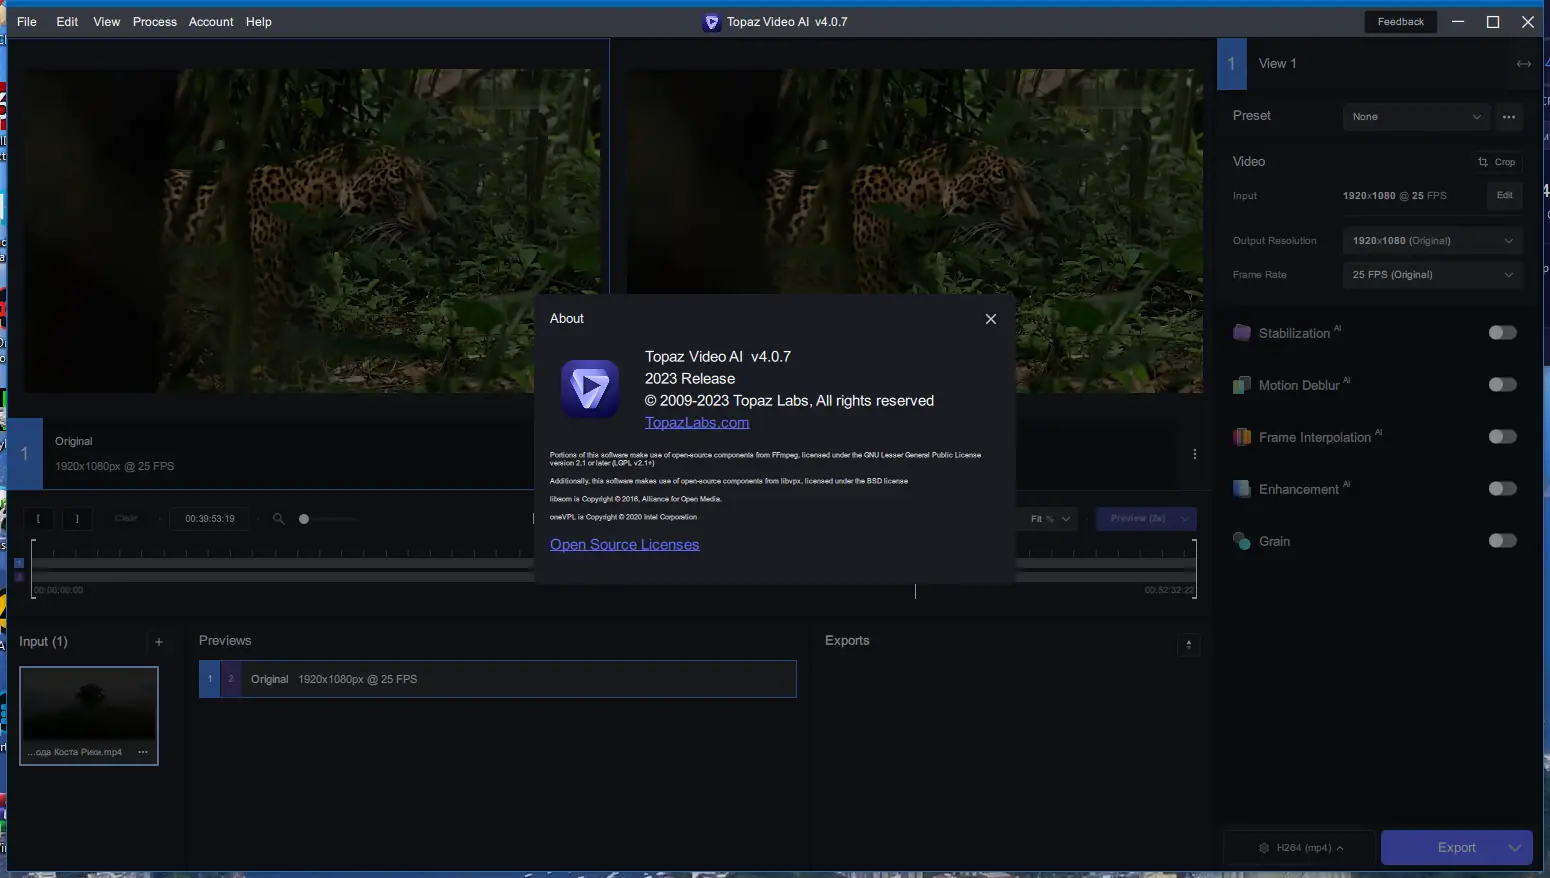The width and height of the screenshot is (1550, 878).
Task: Enable the Grain toggle
Action: point(1502,541)
